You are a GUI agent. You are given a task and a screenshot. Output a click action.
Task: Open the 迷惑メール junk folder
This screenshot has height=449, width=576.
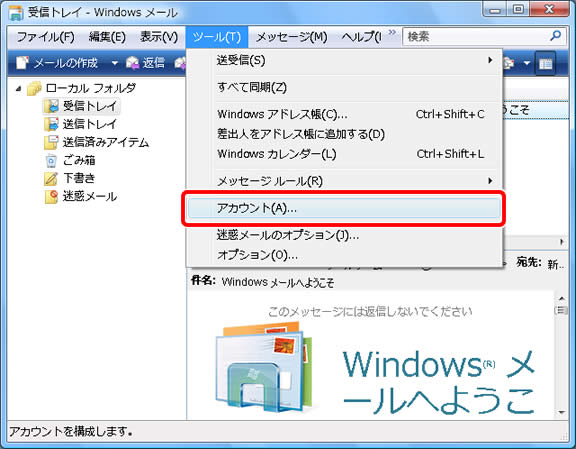coord(81,196)
